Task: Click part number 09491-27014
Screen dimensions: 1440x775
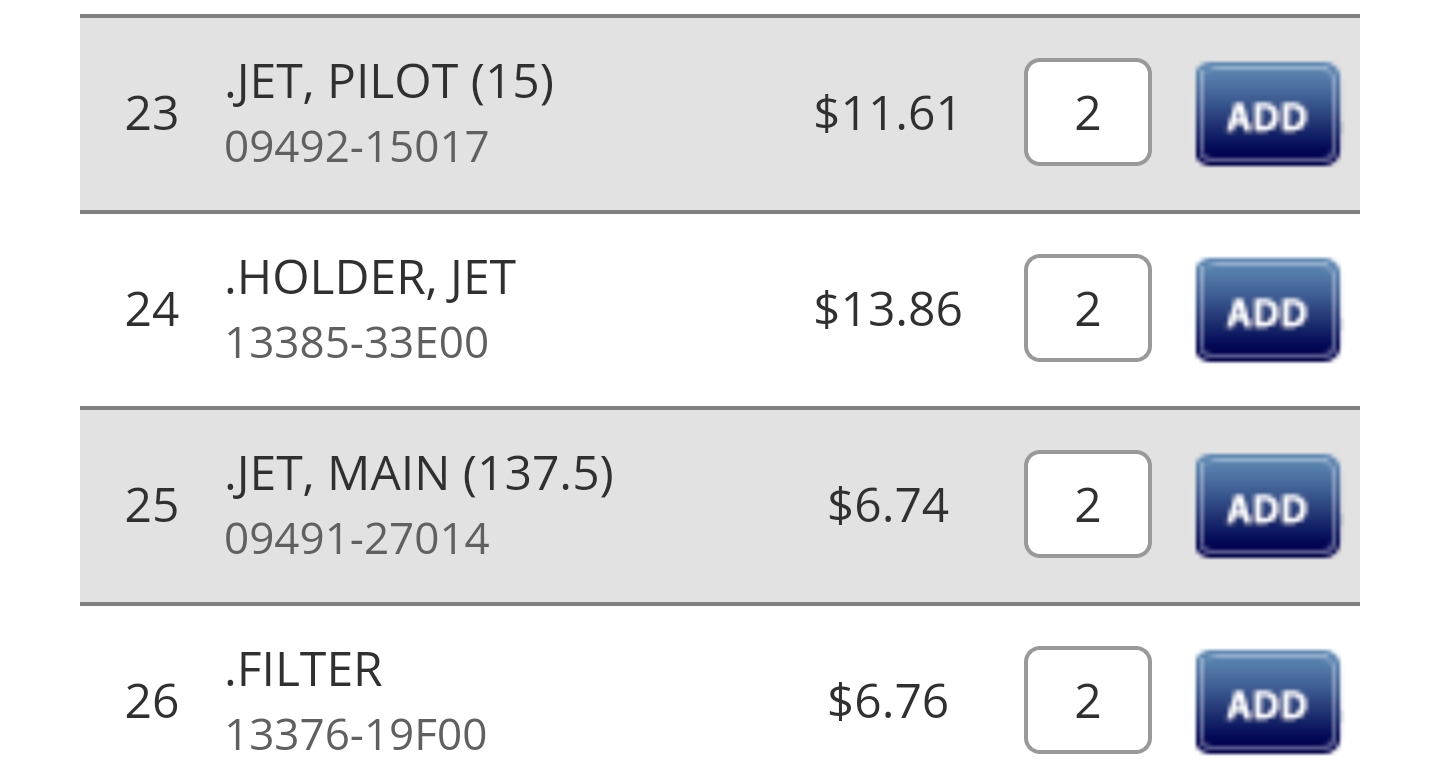Action: click(356, 539)
